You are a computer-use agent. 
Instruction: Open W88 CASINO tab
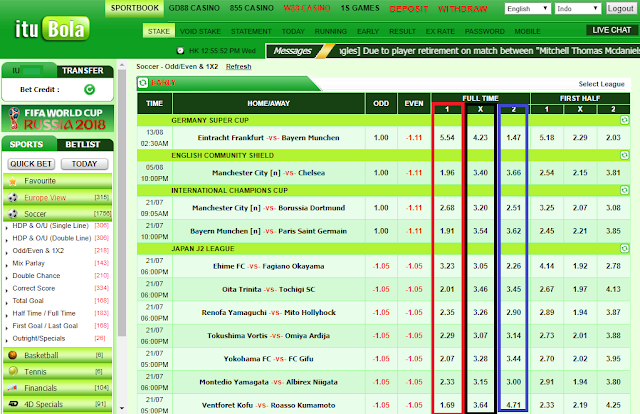[x=307, y=8]
